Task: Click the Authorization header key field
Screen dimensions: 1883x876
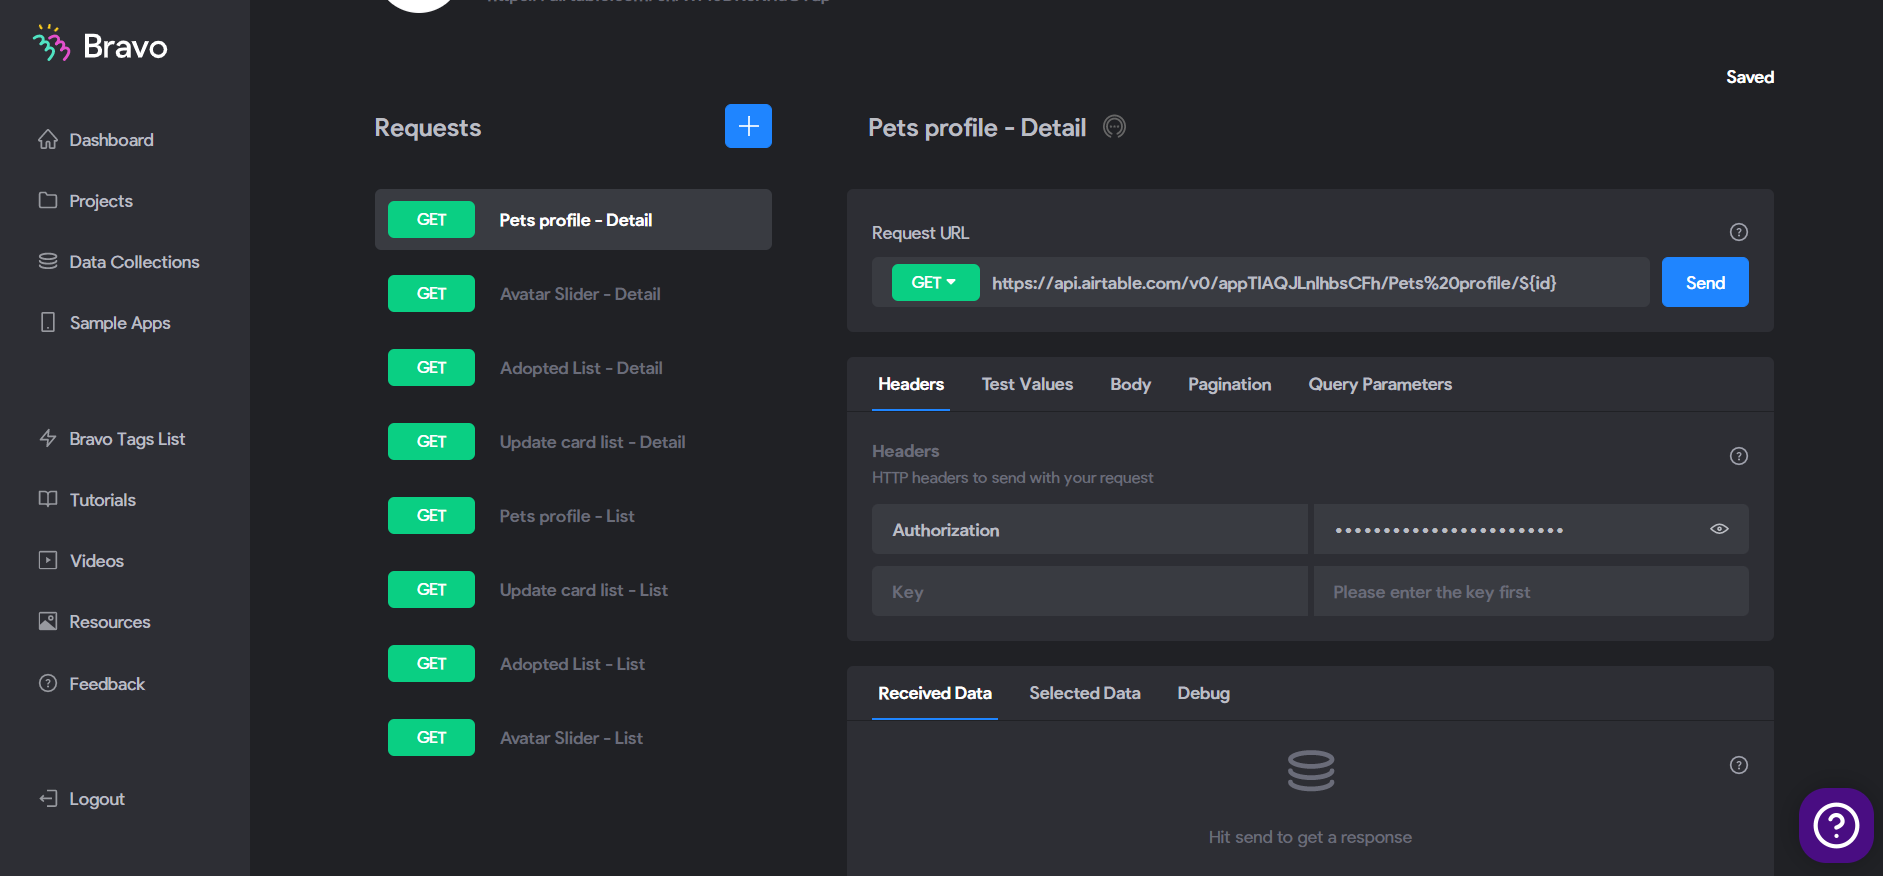Action: pyautogui.click(x=1090, y=529)
